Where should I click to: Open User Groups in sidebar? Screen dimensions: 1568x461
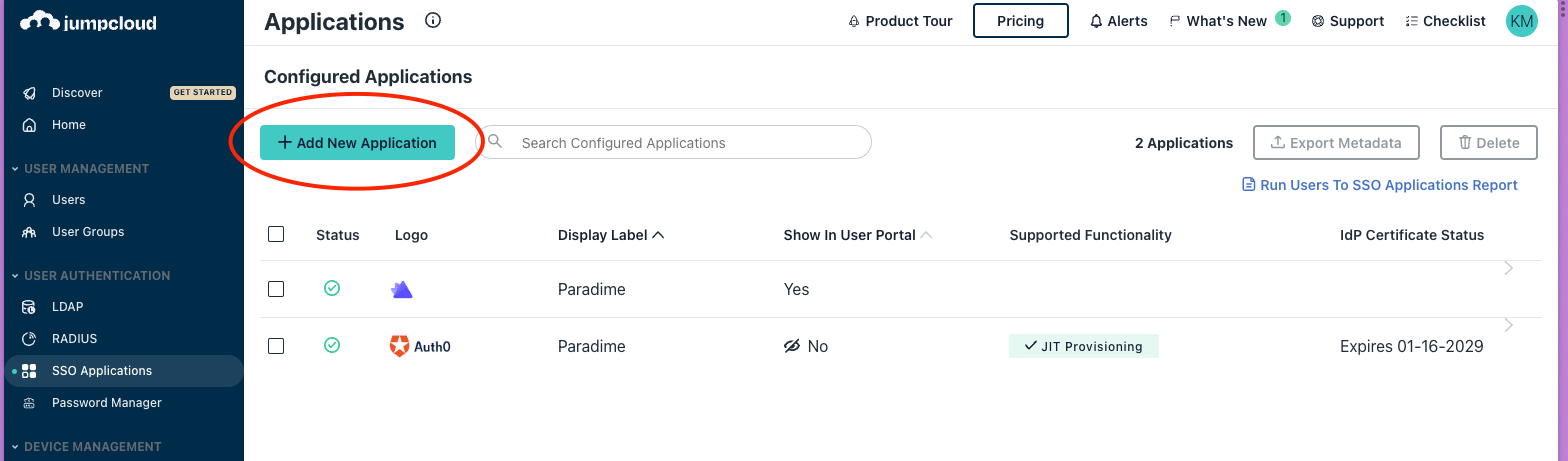tap(88, 232)
